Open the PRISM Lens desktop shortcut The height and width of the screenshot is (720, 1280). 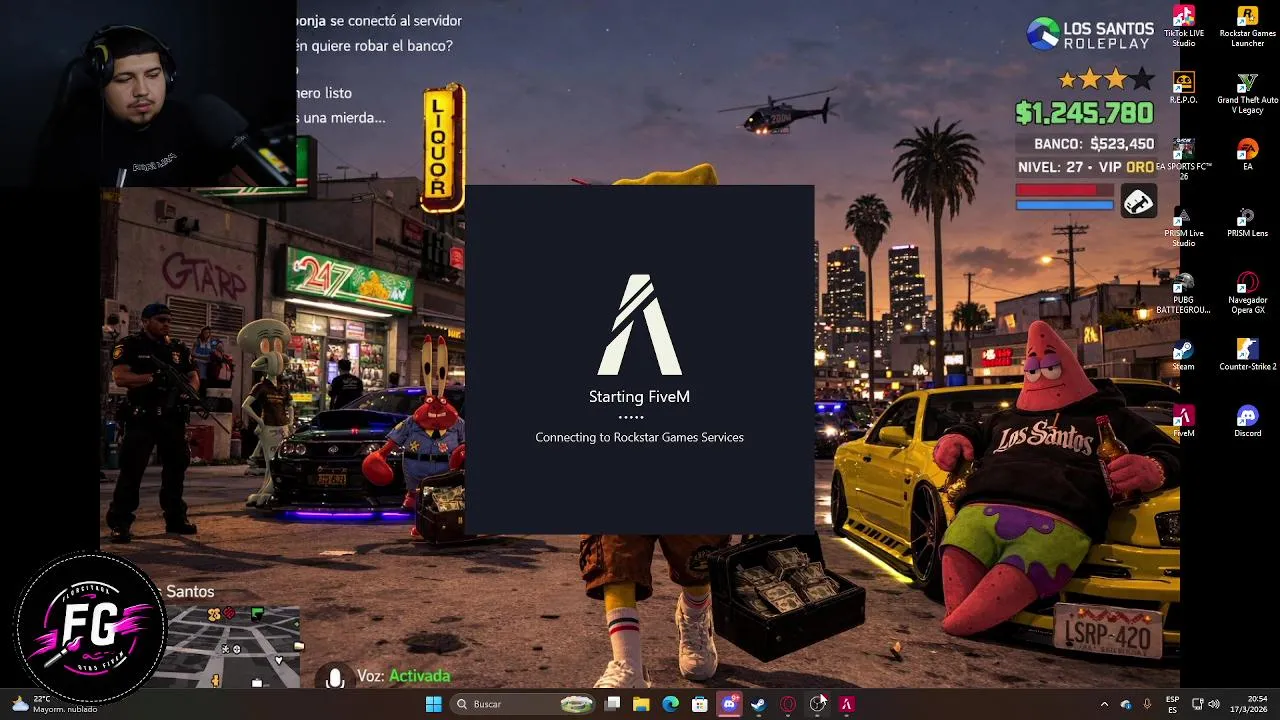[x=1247, y=221]
